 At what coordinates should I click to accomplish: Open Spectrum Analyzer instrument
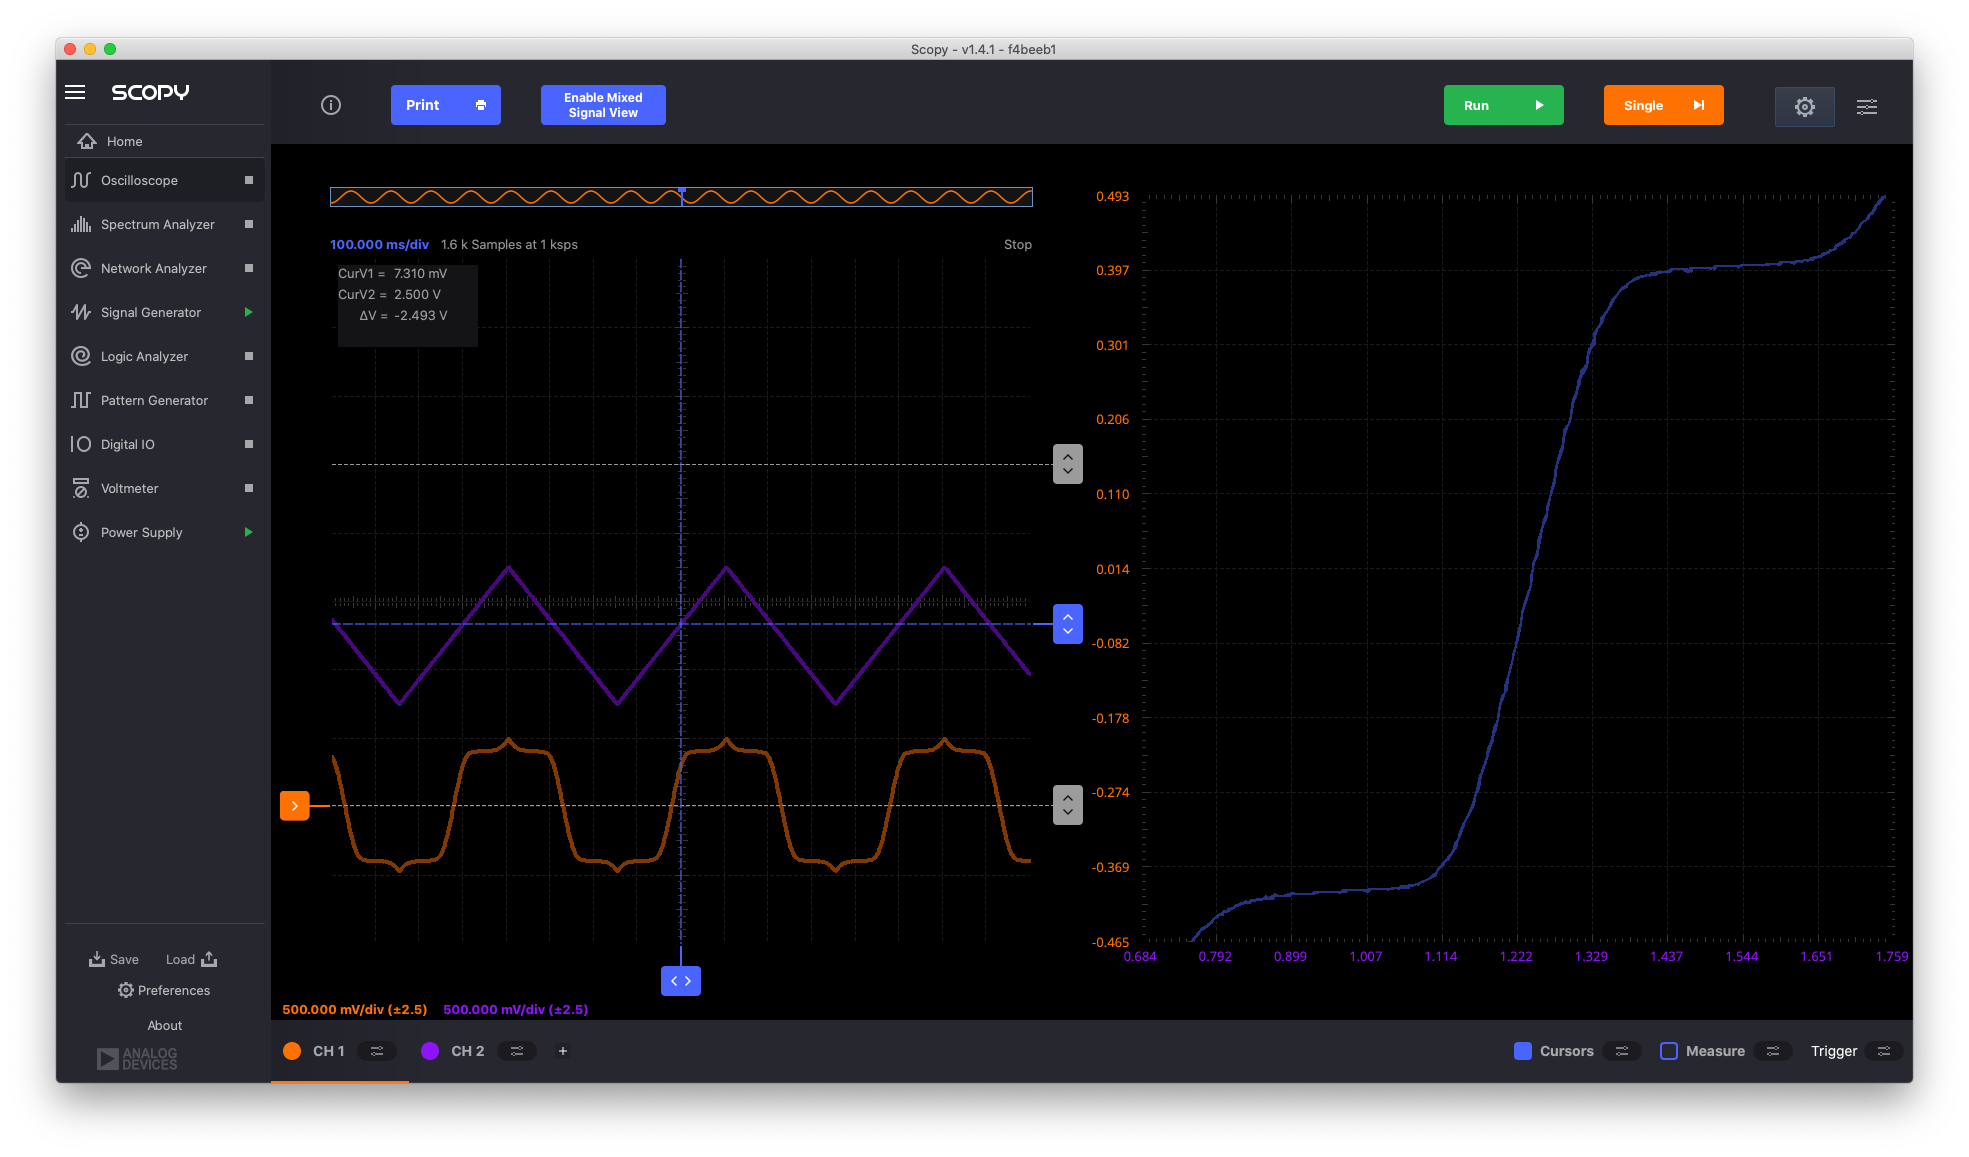pos(165,224)
